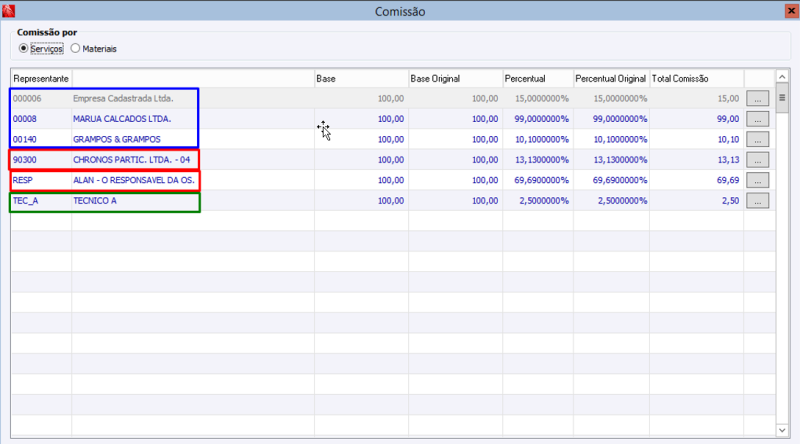Click the scrollbar up arrow
This screenshot has width=800, height=444.
tap(782, 77)
